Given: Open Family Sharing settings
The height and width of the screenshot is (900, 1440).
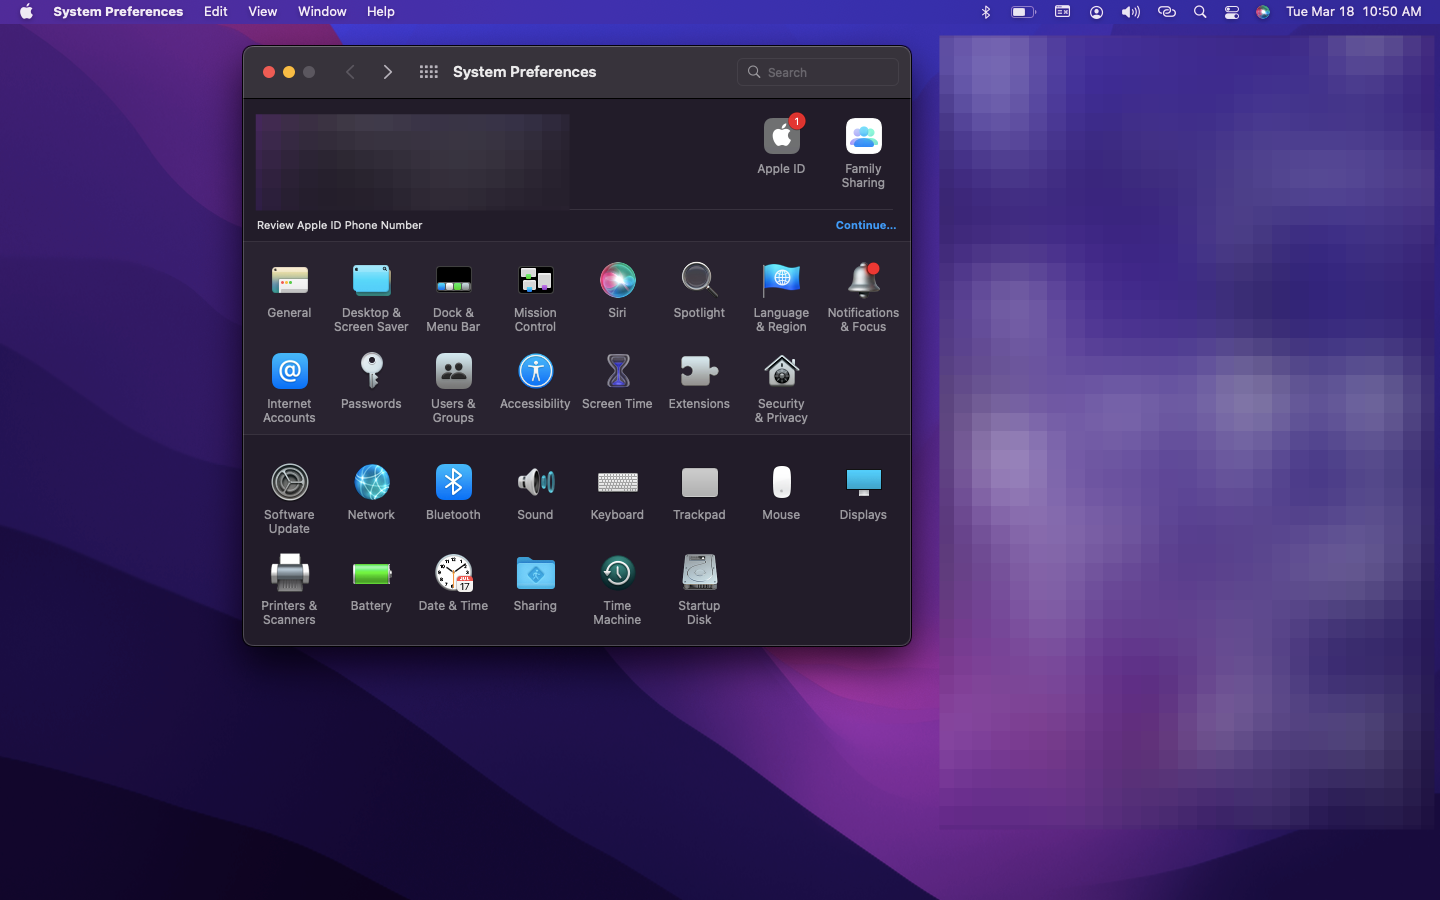Looking at the screenshot, I should (x=863, y=153).
